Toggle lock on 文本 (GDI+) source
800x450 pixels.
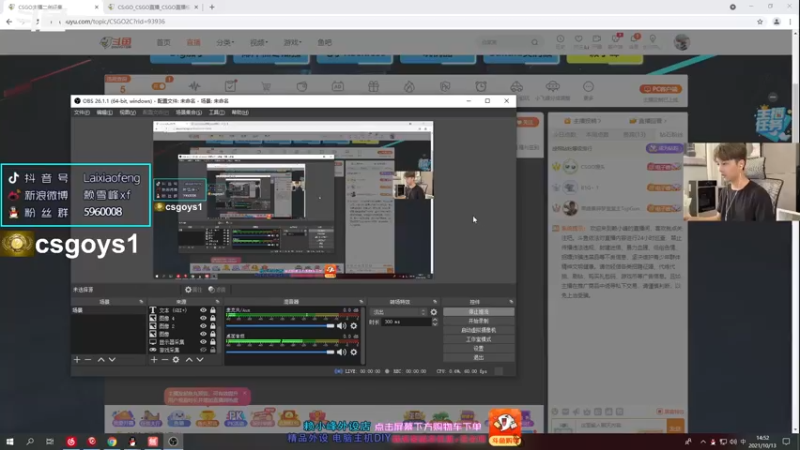click(x=213, y=310)
